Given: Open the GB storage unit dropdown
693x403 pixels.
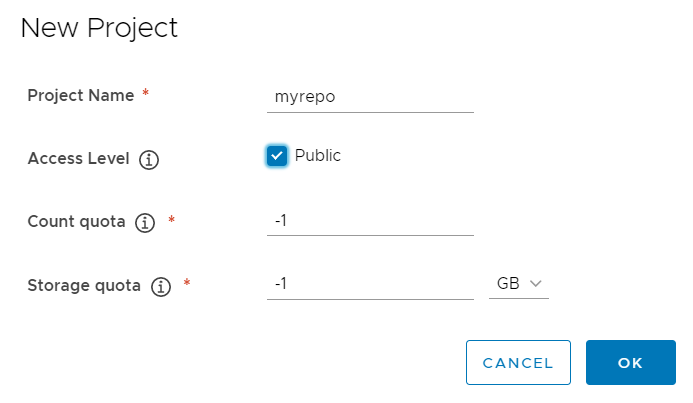Looking at the screenshot, I should tap(519, 284).
